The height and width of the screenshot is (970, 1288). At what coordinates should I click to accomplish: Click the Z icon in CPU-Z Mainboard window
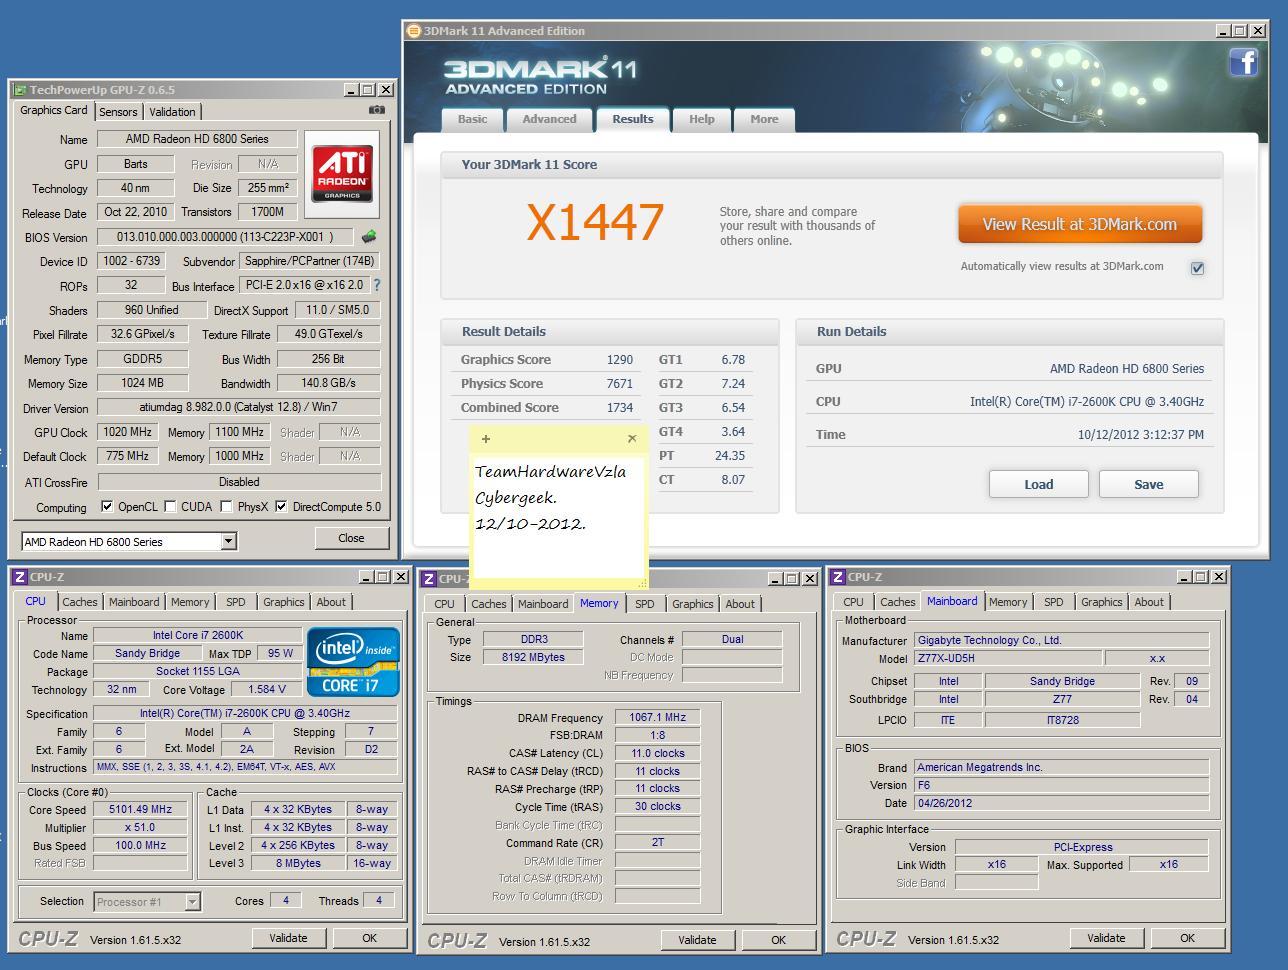(838, 577)
